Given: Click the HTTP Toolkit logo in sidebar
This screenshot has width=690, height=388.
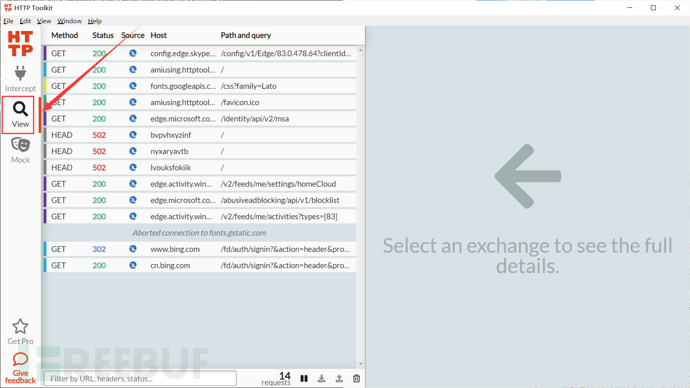Looking at the screenshot, I should pyautogui.click(x=20, y=44).
